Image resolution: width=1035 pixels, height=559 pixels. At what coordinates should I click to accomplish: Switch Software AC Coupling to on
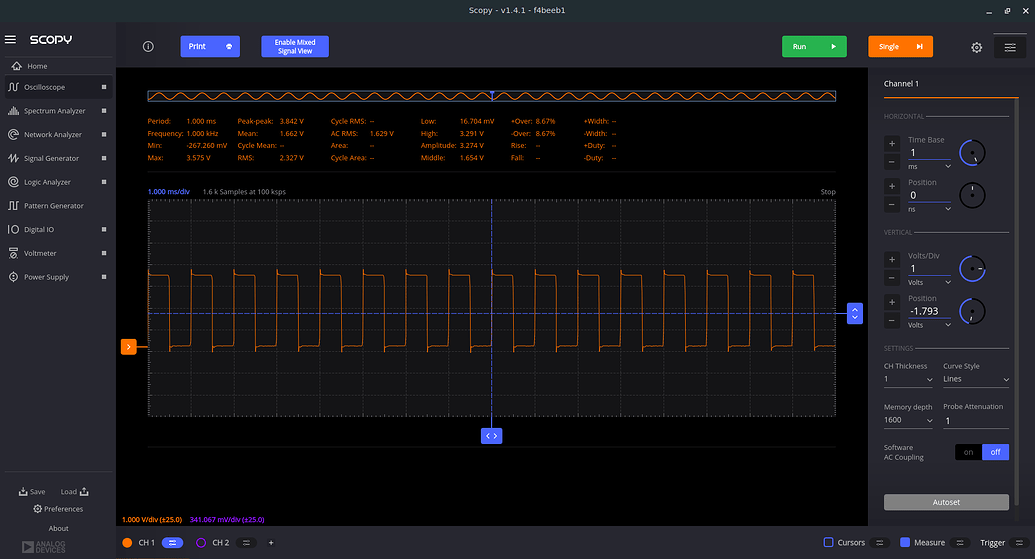tap(968, 452)
